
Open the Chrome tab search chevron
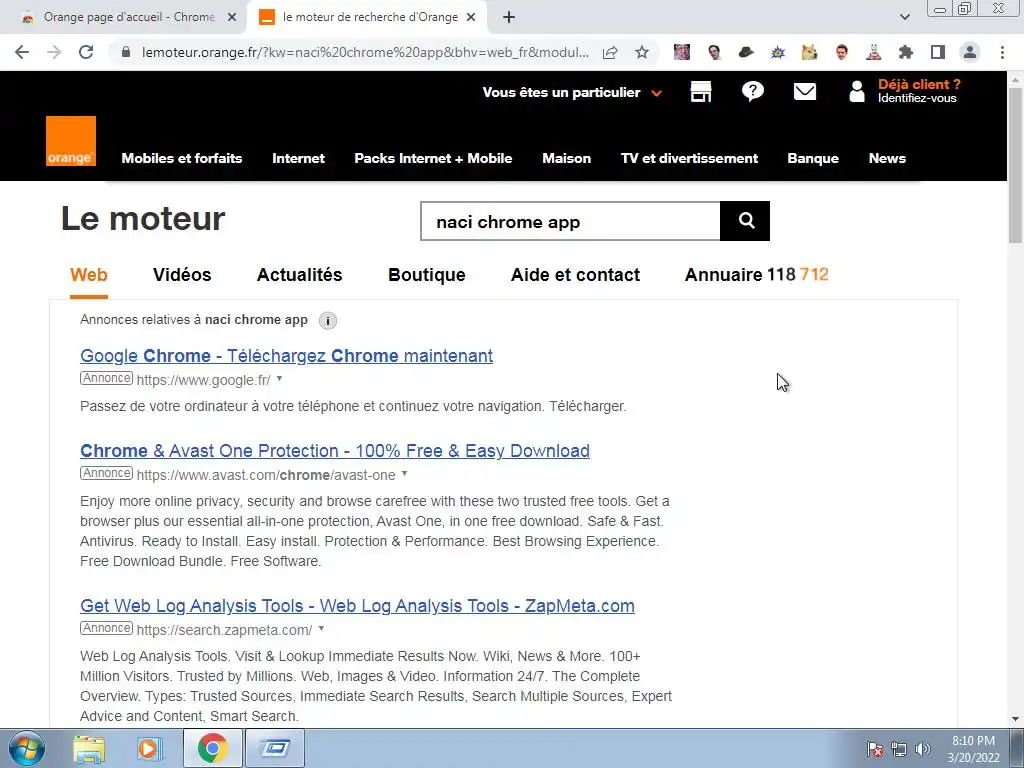(x=904, y=17)
